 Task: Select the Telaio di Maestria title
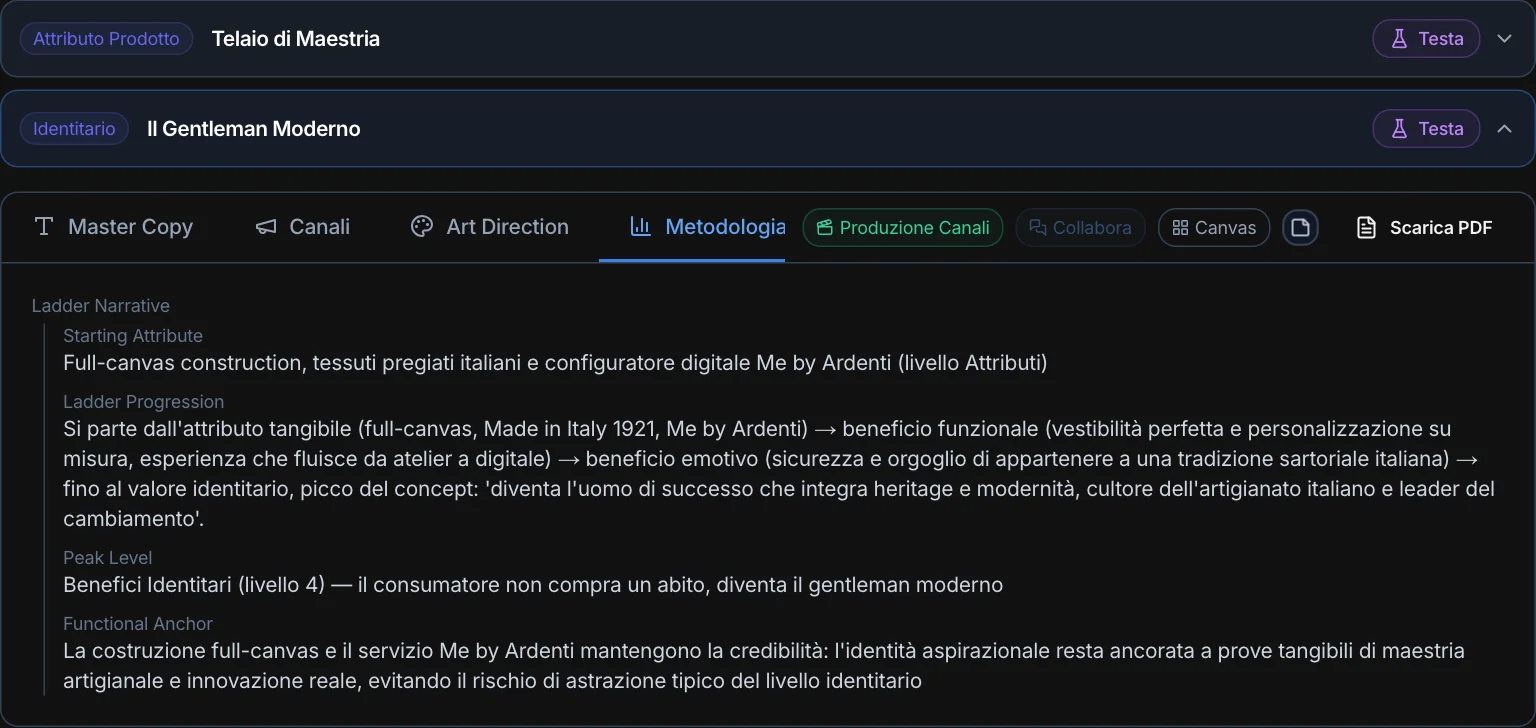296,39
